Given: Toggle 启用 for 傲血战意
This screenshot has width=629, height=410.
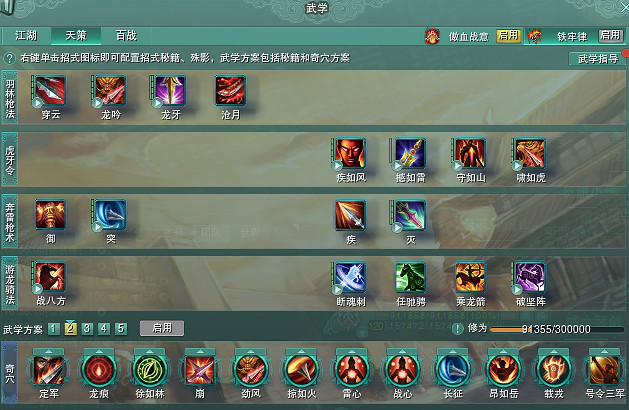Looking at the screenshot, I should coord(508,36).
